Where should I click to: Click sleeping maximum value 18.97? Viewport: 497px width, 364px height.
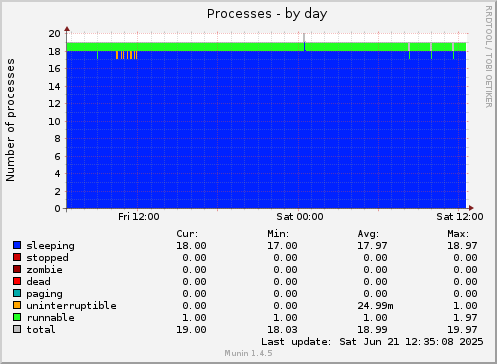click(462, 246)
